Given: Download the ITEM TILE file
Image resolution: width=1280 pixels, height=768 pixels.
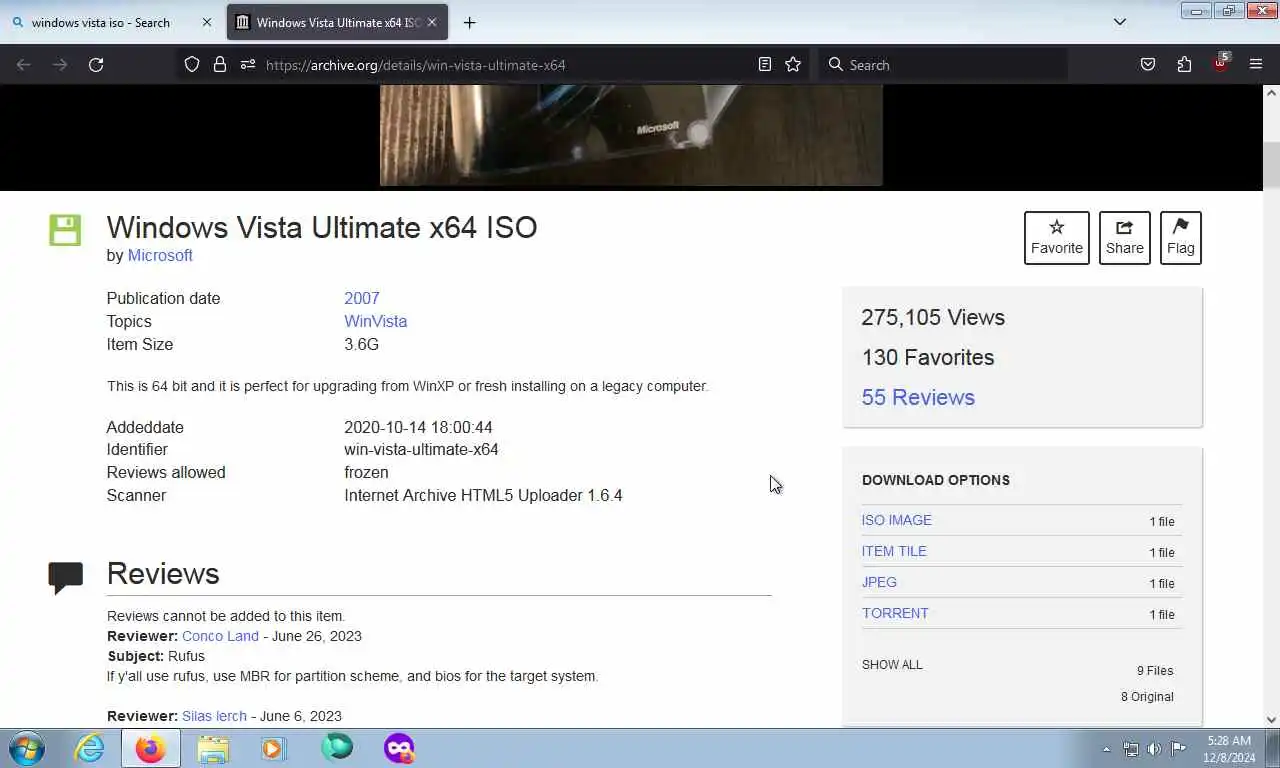Looking at the screenshot, I should pyautogui.click(x=894, y=551).
